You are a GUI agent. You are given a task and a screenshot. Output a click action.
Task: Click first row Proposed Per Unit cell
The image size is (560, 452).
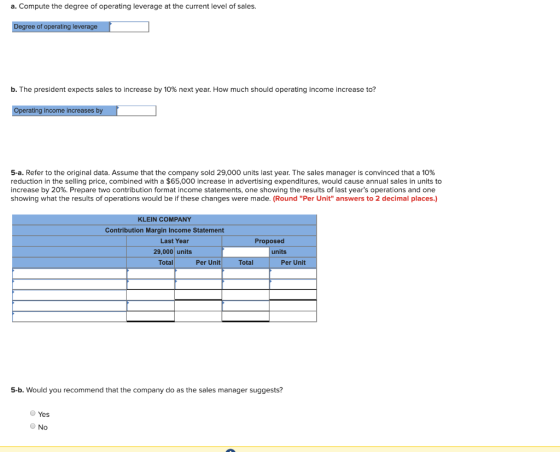click(x=293, y=273)
